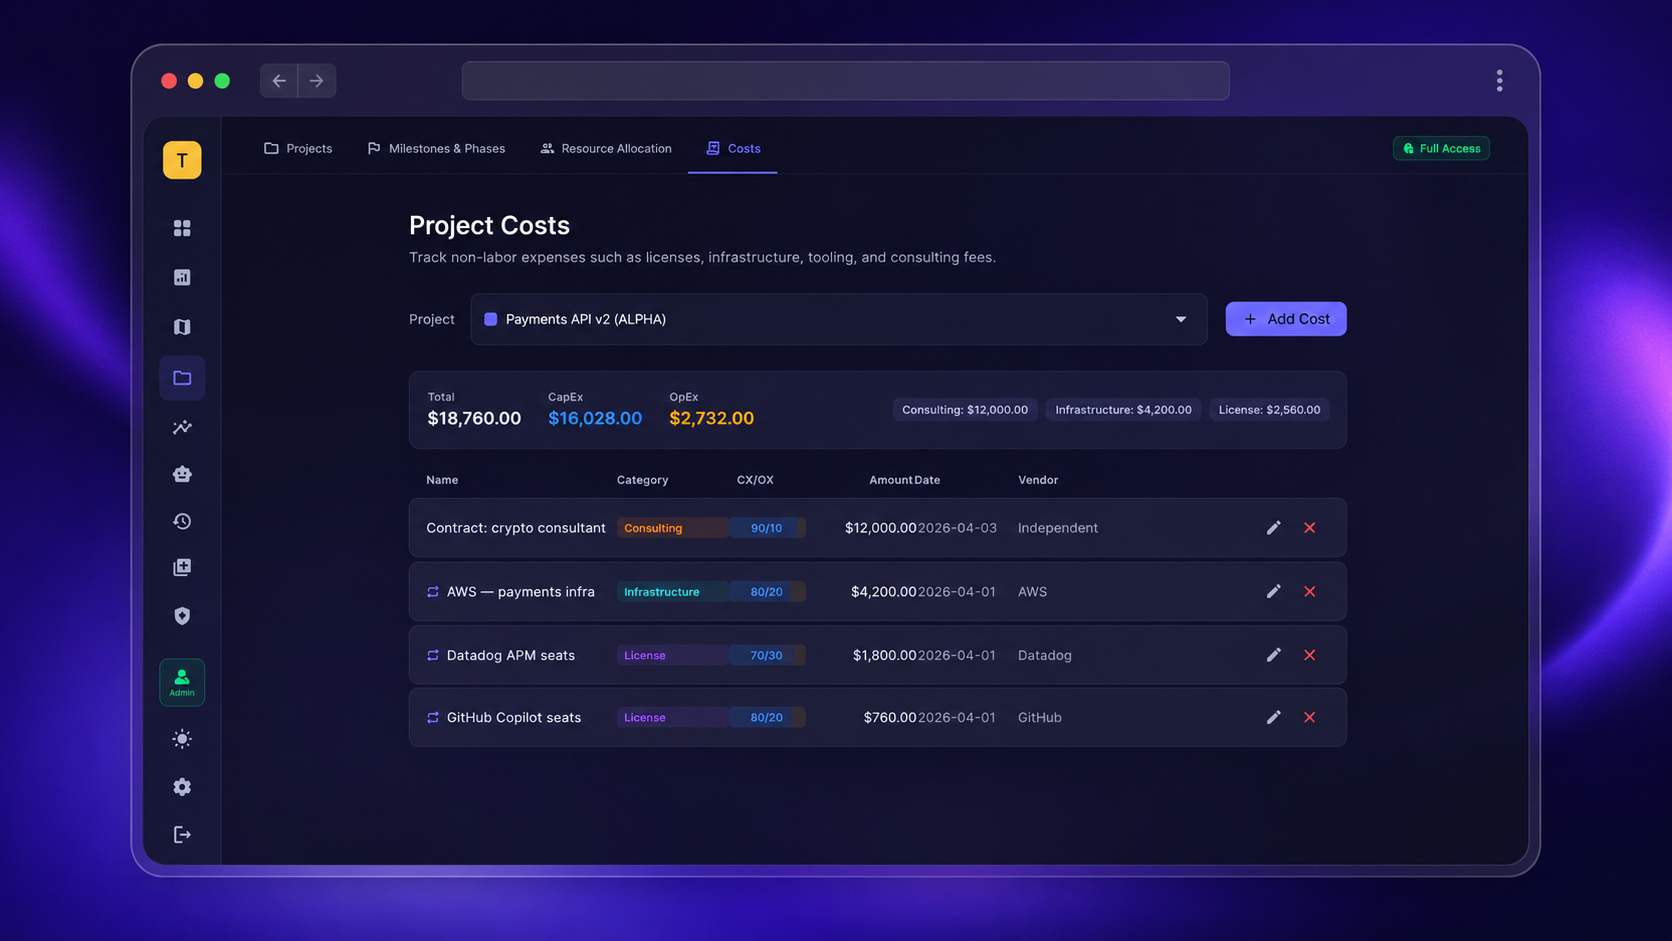Delete the GitHub Copilot seats cost
This screenshot has height=941, width=1672.
click(x=1310, y=717)
